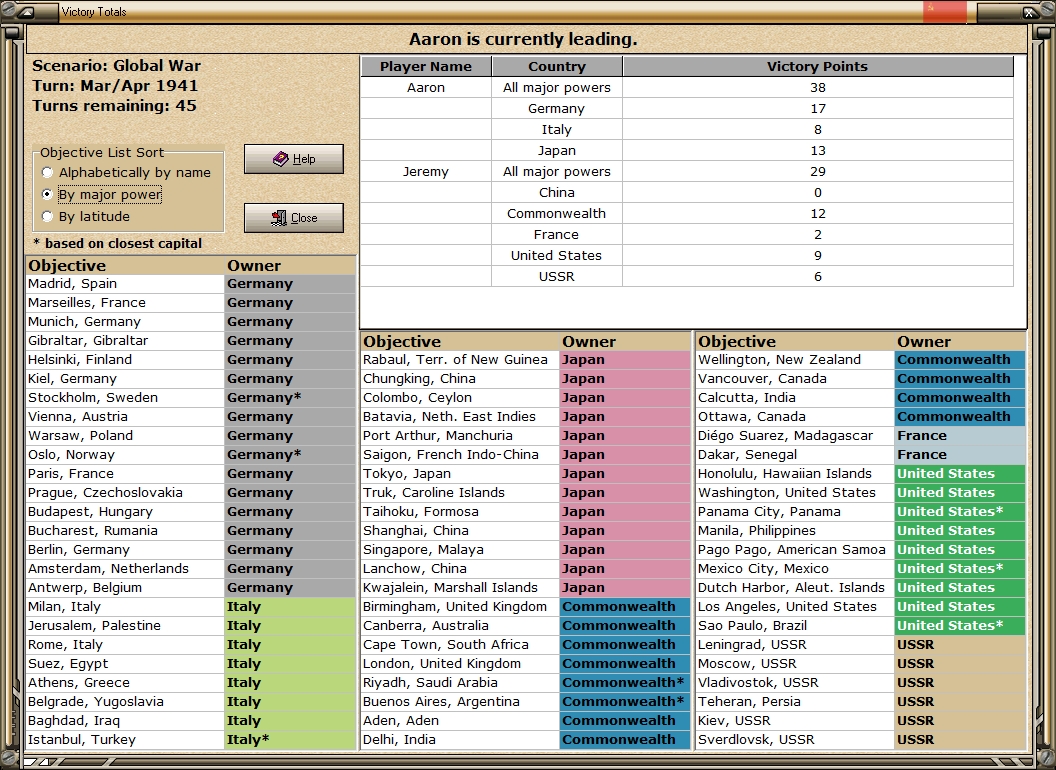The image size is (1056, 770).
Task: Select the Rabaul, Terr. of New Guinea objective
Action: point(461,360)
